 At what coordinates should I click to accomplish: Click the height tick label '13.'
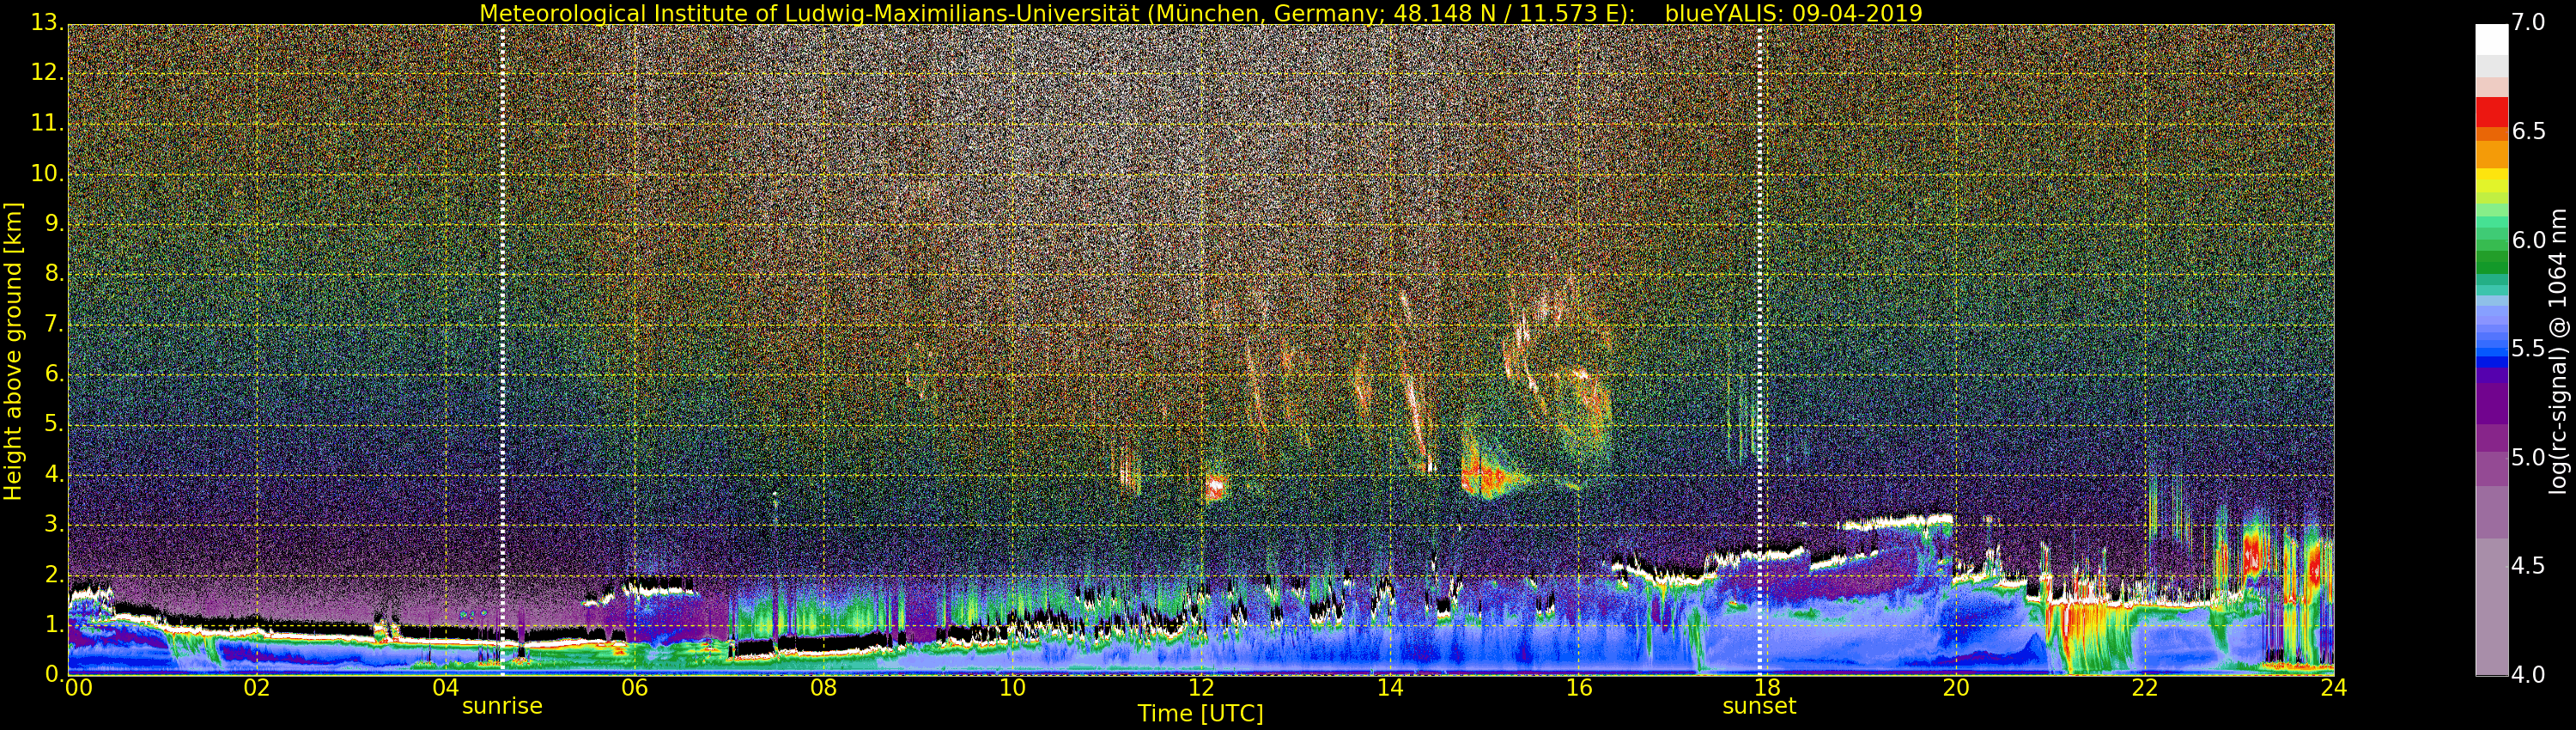pyautogui.click(x=48, y=23)
